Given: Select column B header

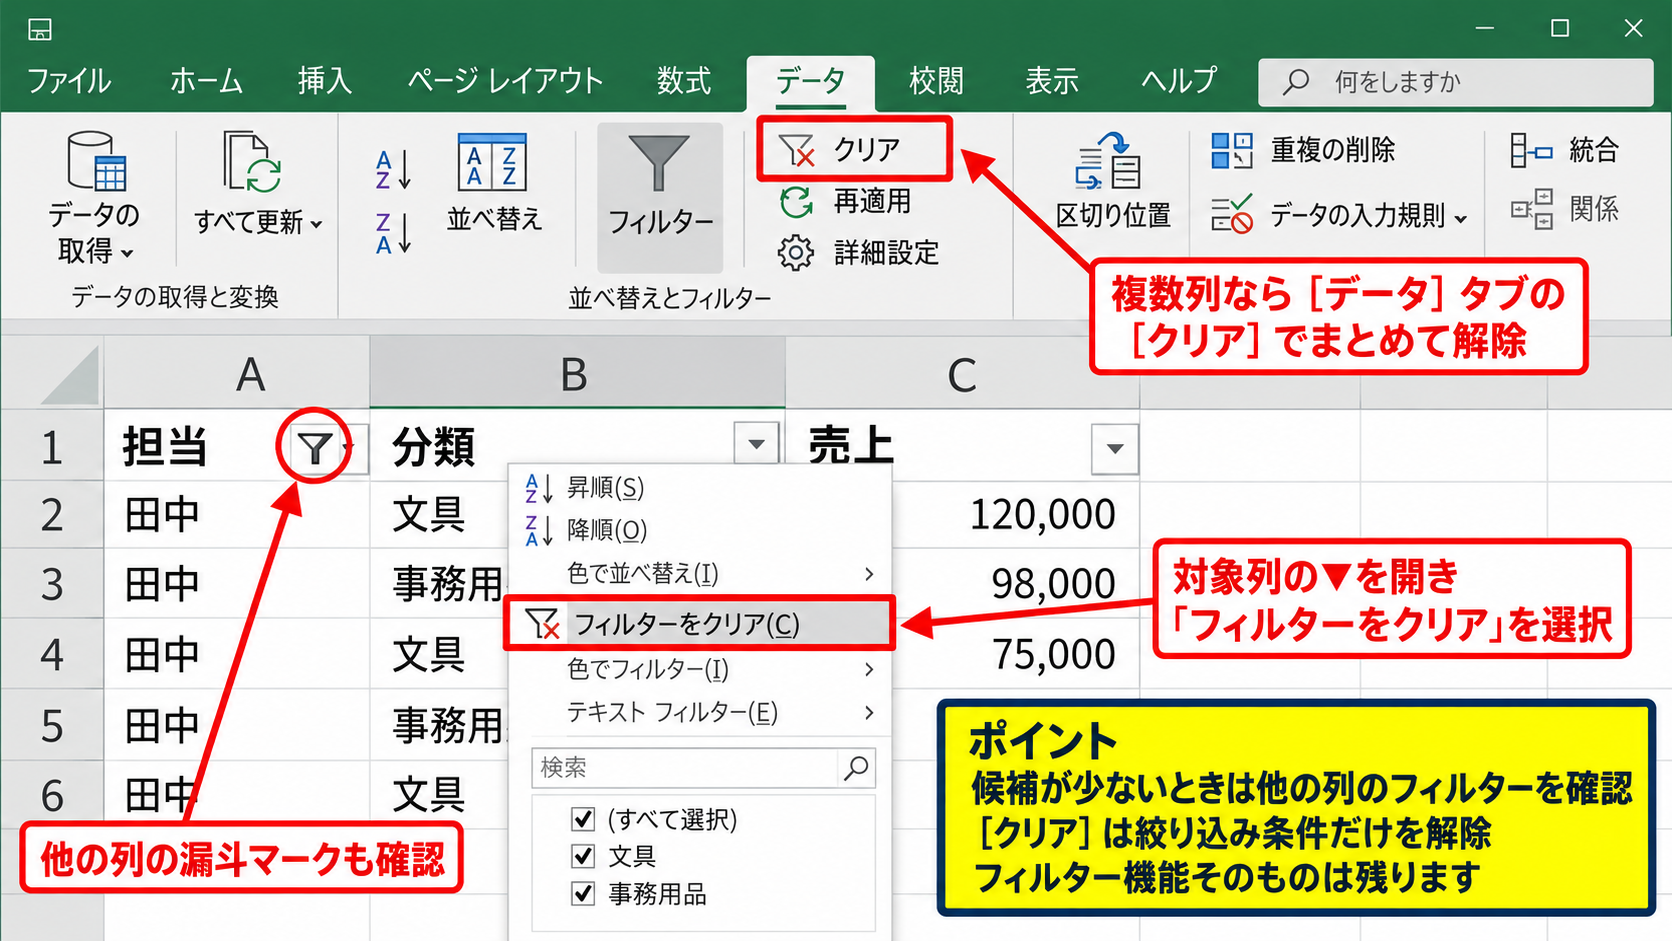Looking at the screenshot, I should coord(577,374).
